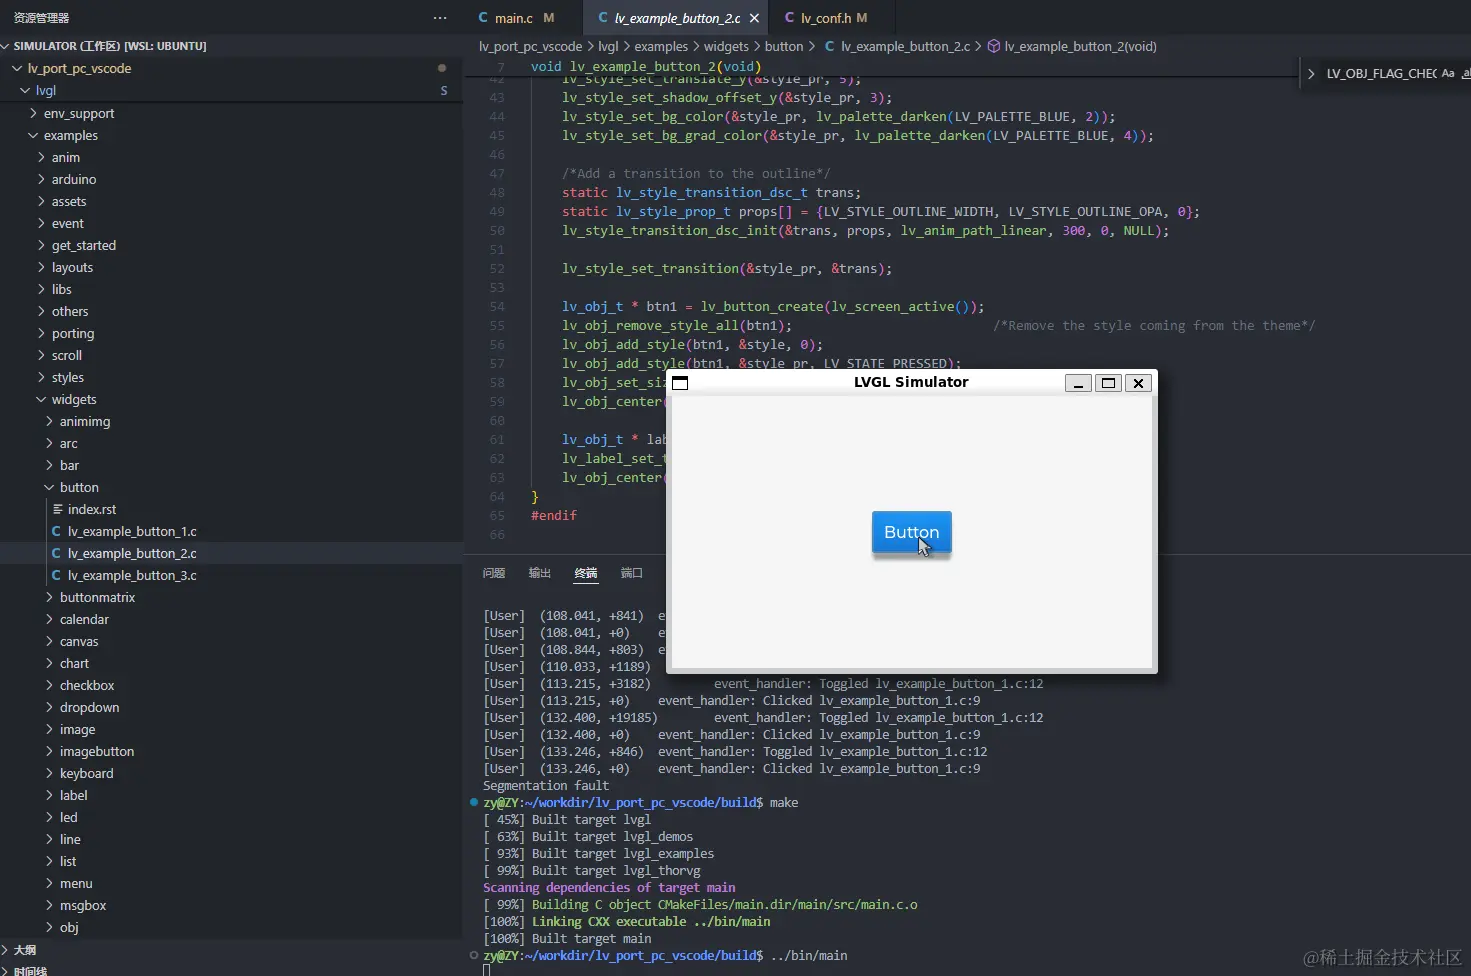Click 'examples' in the breadcrumb path
The height and width of the screenshot is (976, 1471).
661,46
